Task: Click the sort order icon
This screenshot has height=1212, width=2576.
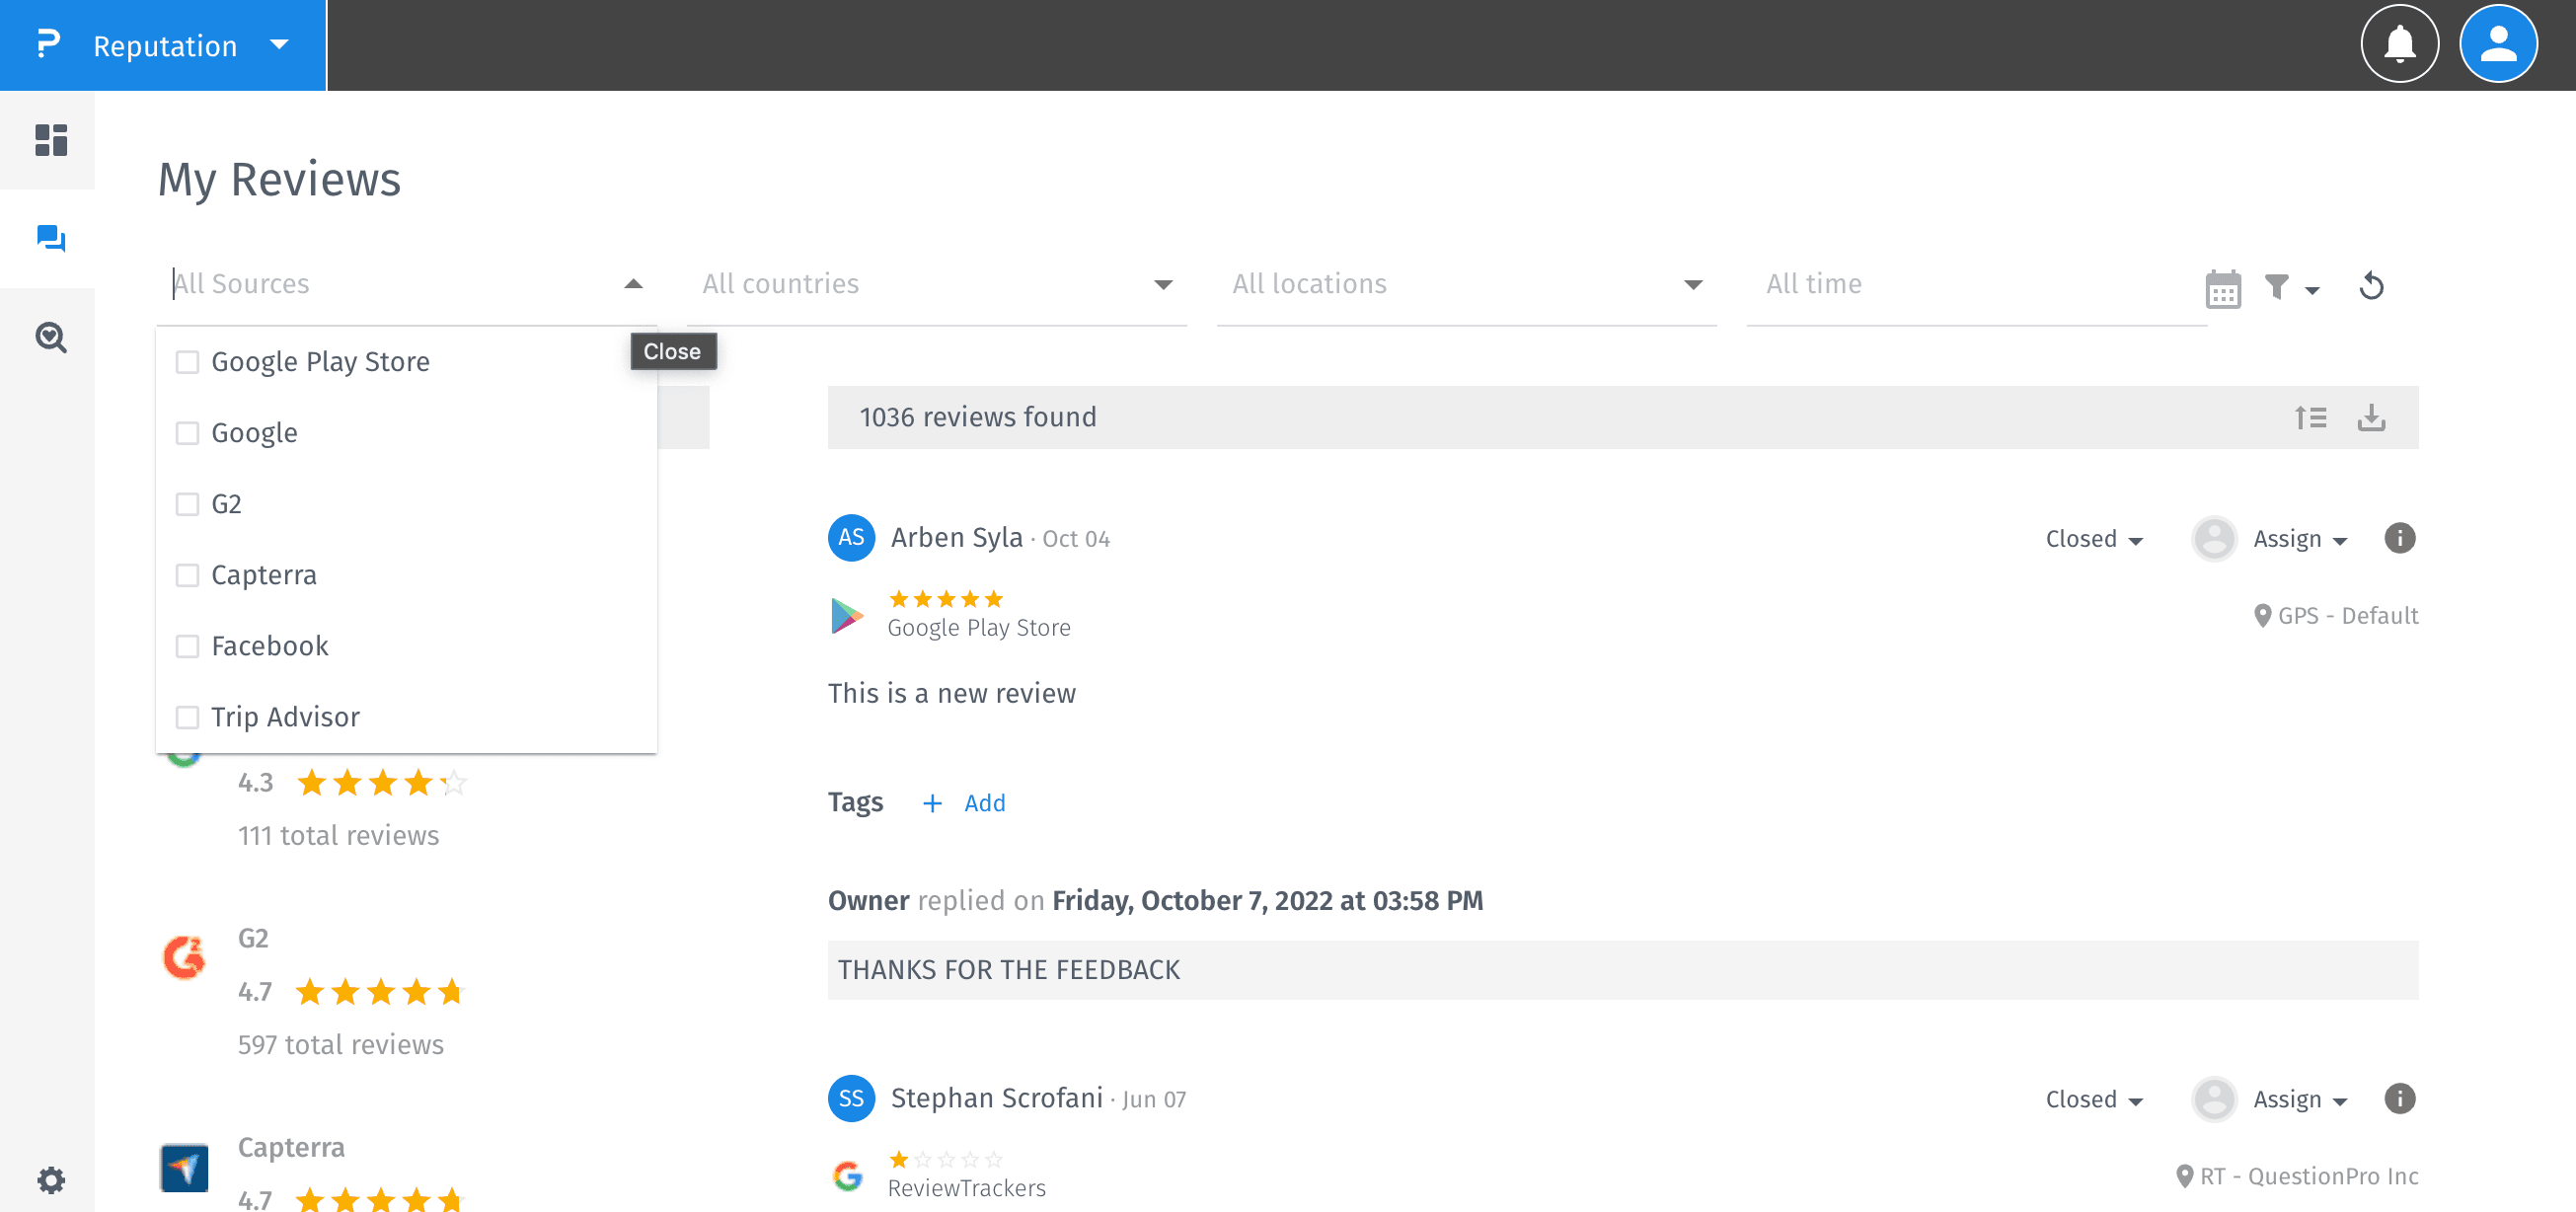Action: pyautogui.click(x=2310, y=417)
